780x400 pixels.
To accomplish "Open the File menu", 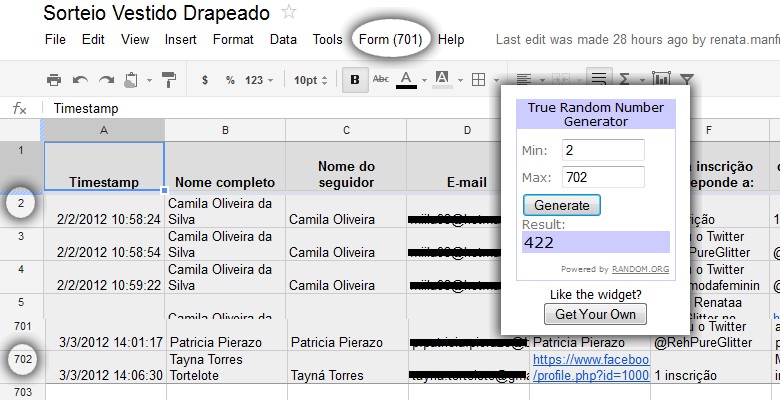I will coord(55,39).
